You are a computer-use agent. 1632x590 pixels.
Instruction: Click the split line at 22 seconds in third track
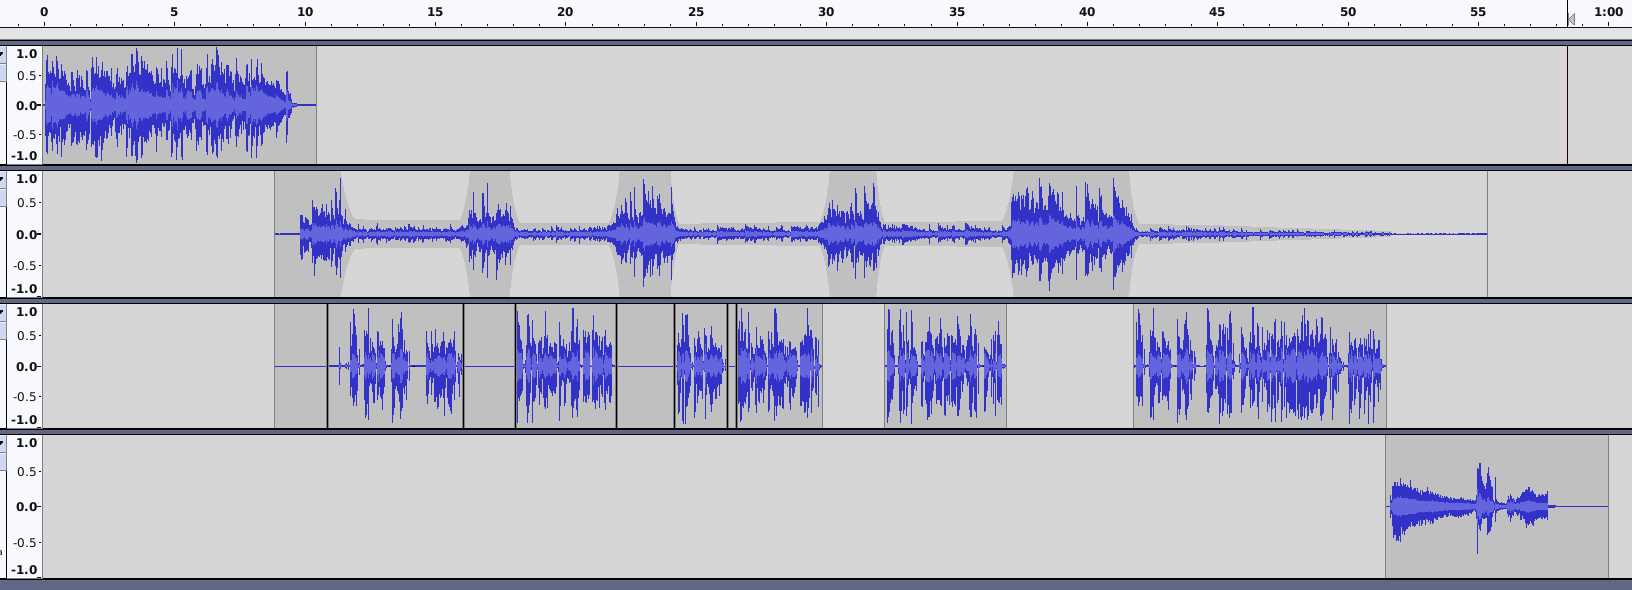(616, 366)
